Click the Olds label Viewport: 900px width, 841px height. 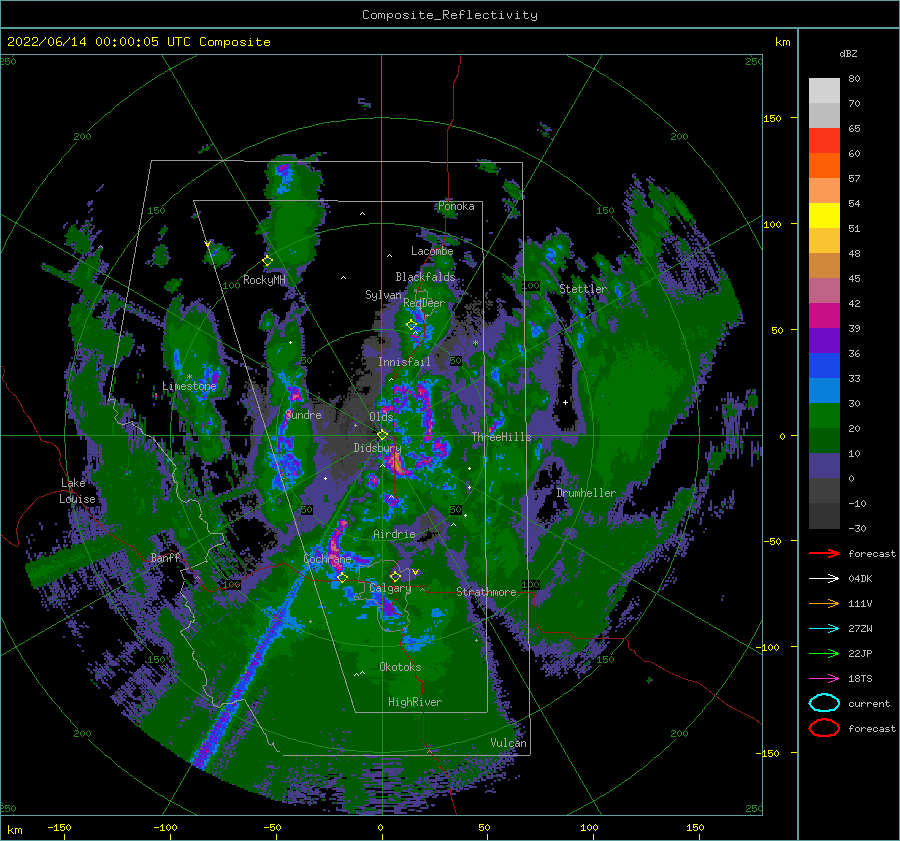click(x=381, y=417)
